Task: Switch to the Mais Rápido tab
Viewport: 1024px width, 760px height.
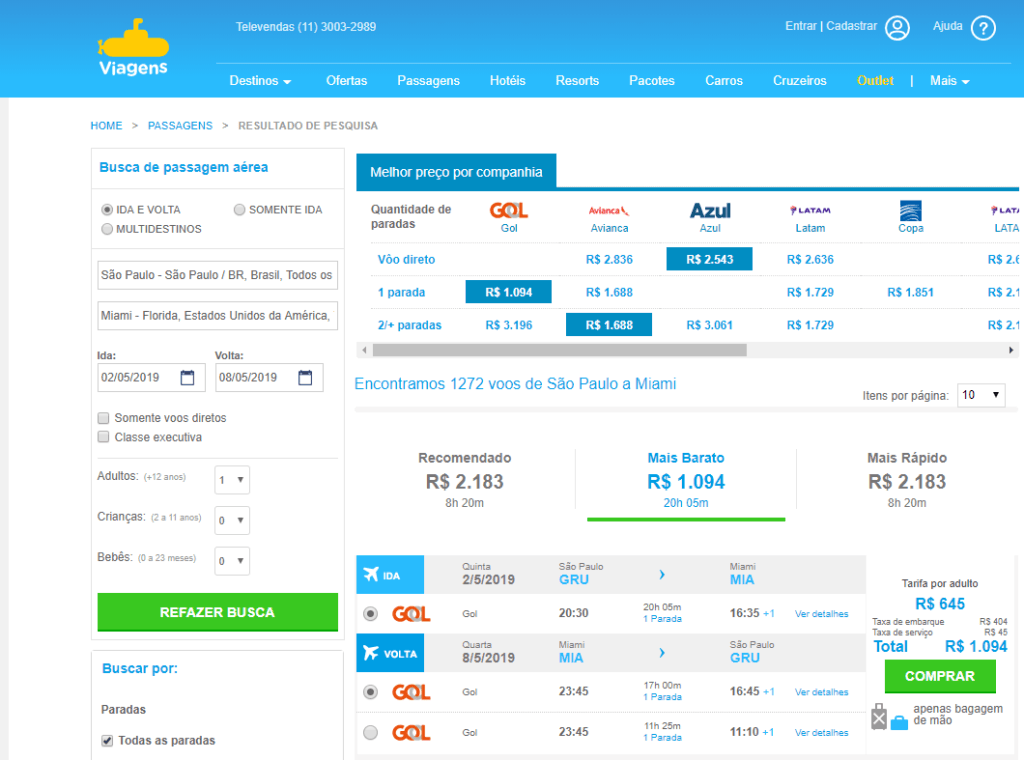Action: click(x=906, y=480)
